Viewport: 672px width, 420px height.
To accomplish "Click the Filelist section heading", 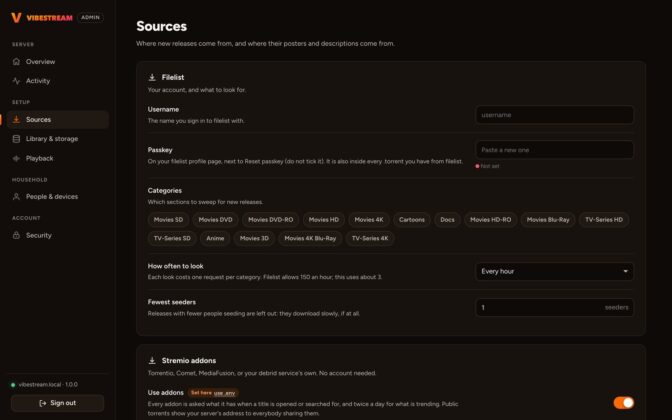I will point(173,78).
